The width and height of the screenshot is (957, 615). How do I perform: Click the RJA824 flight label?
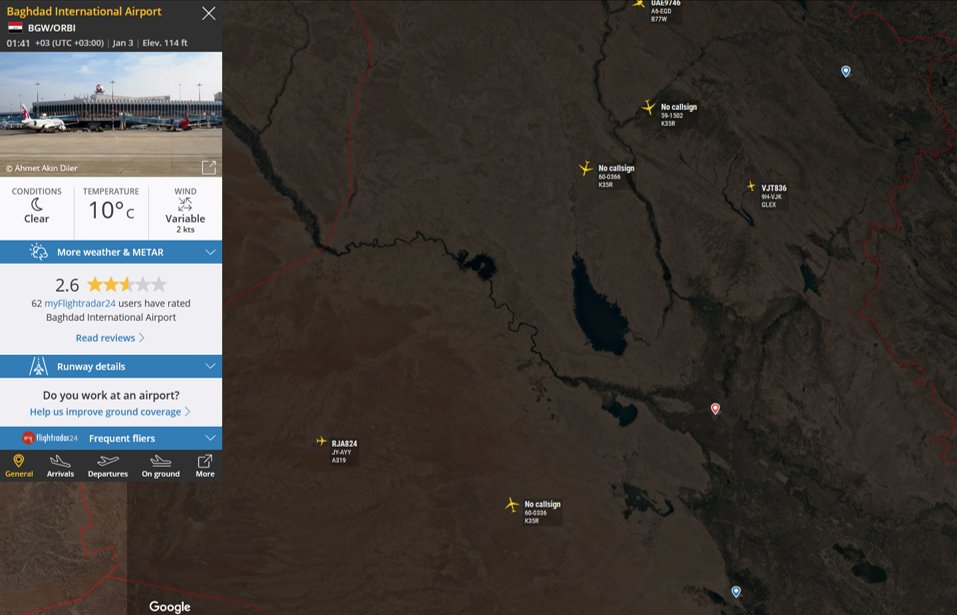coord(344,451)
